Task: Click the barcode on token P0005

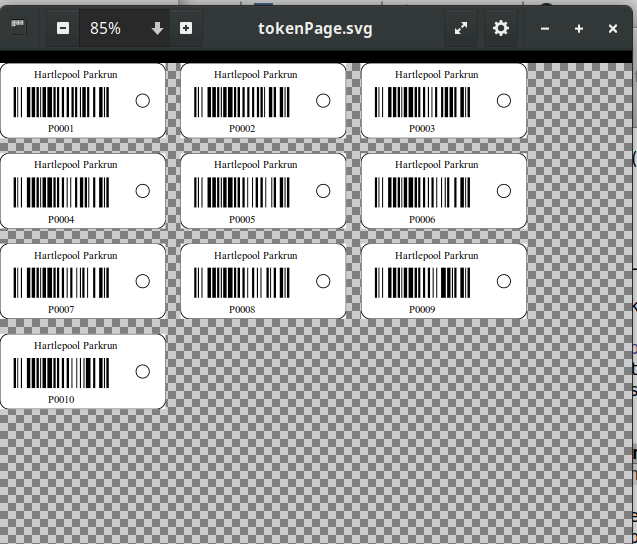Action: 242,192
